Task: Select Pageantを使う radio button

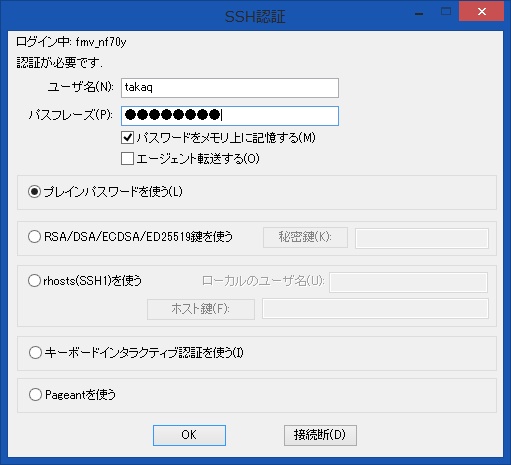Action: tap(35, 395)
